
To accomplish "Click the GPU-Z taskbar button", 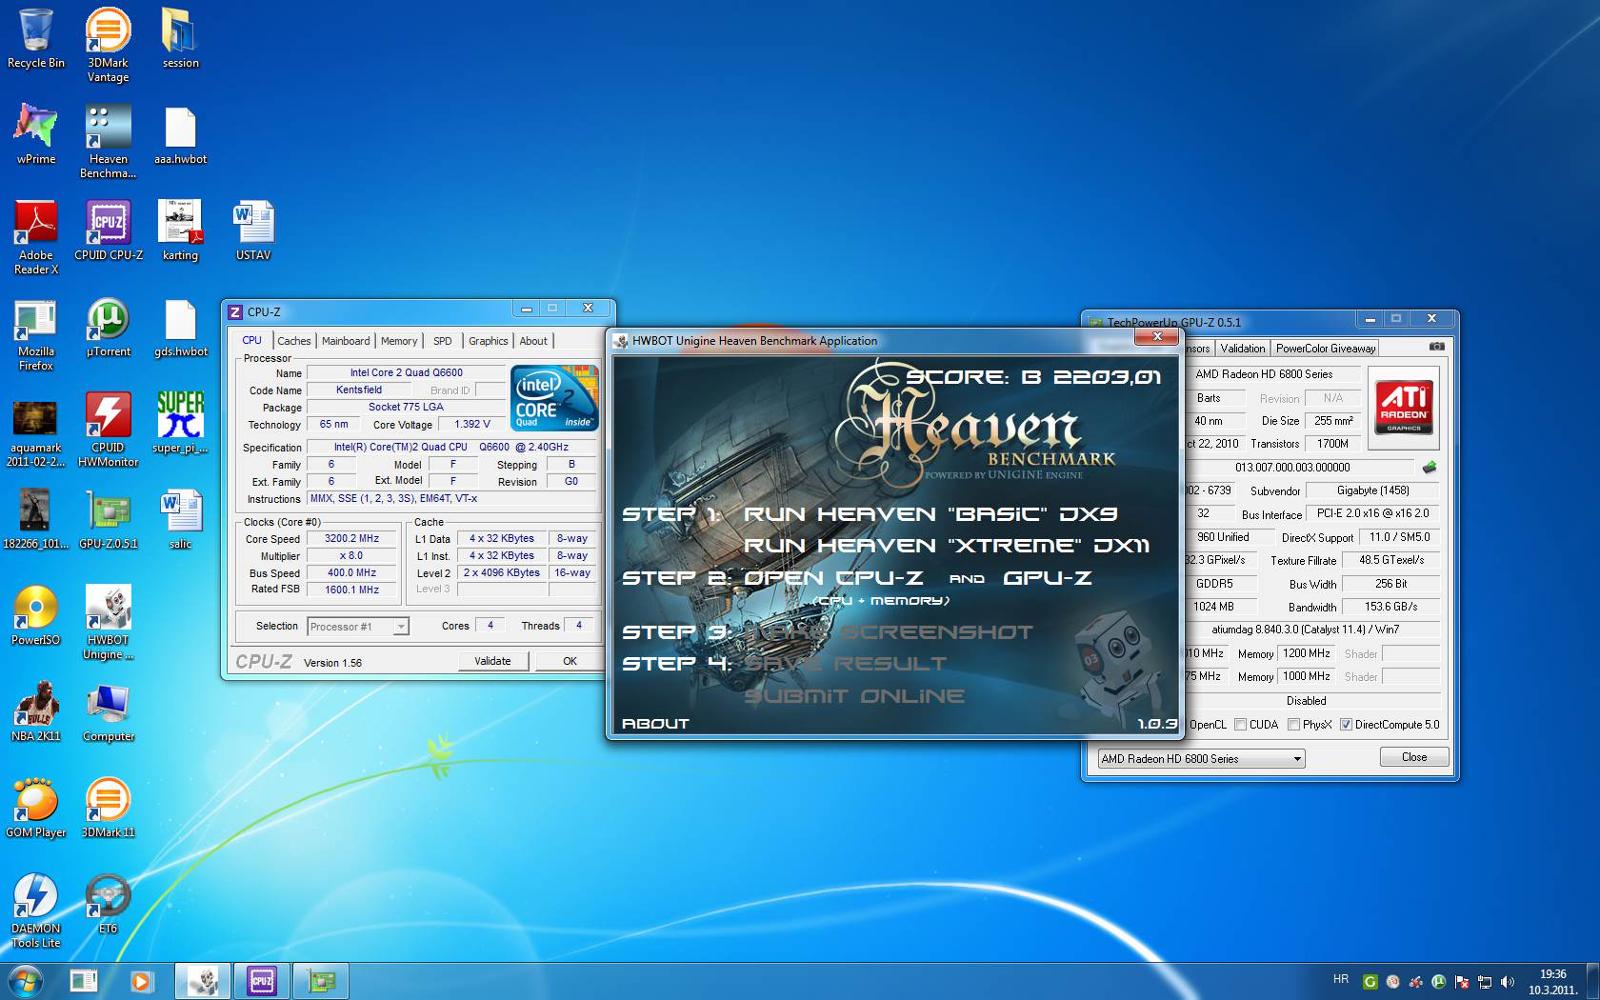I will tap(321, 981).
